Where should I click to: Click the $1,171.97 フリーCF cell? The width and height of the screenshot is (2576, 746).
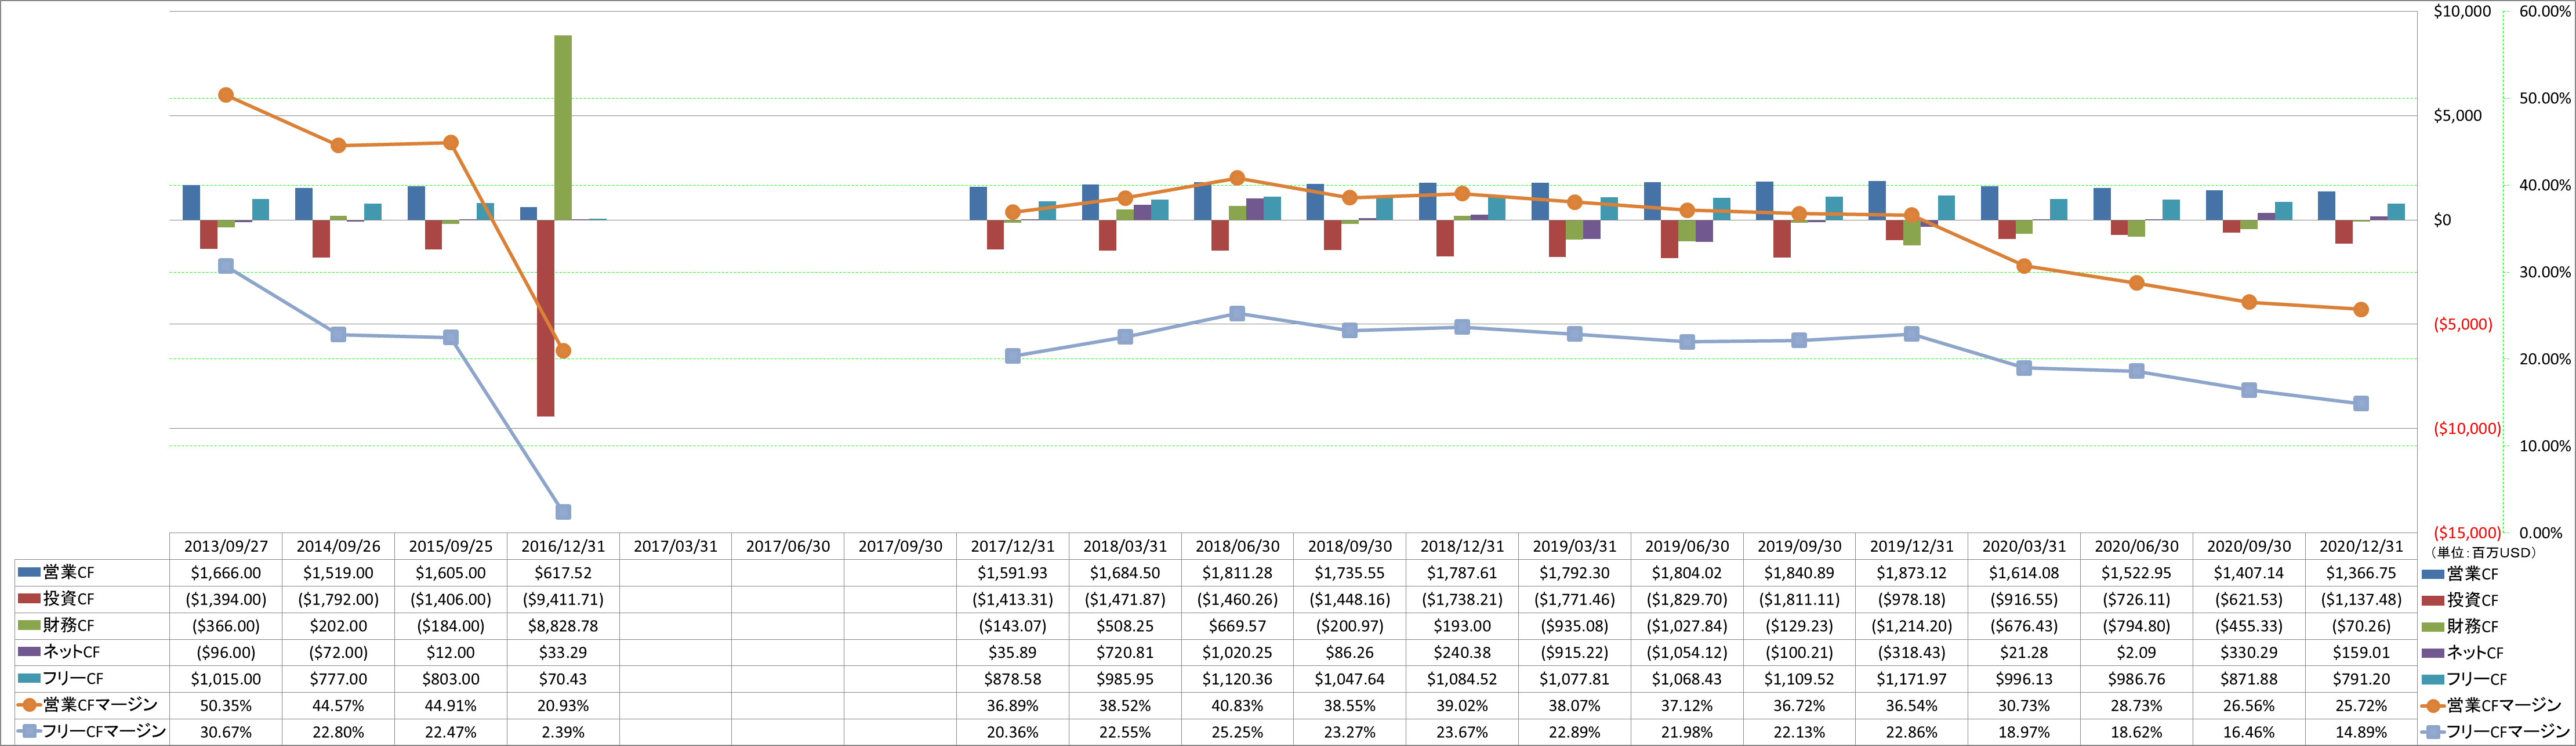pyautogui.click(x=1911, y=679)
